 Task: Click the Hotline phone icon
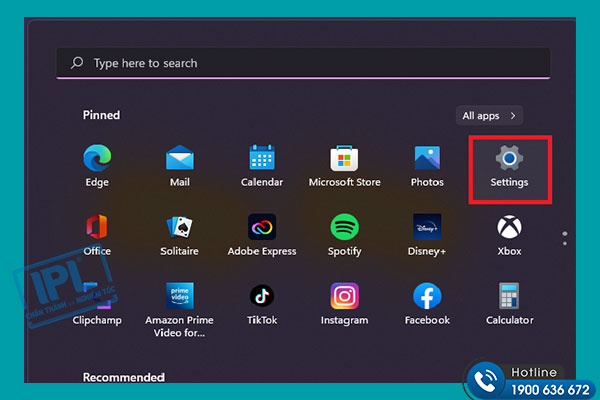point(486,380)
